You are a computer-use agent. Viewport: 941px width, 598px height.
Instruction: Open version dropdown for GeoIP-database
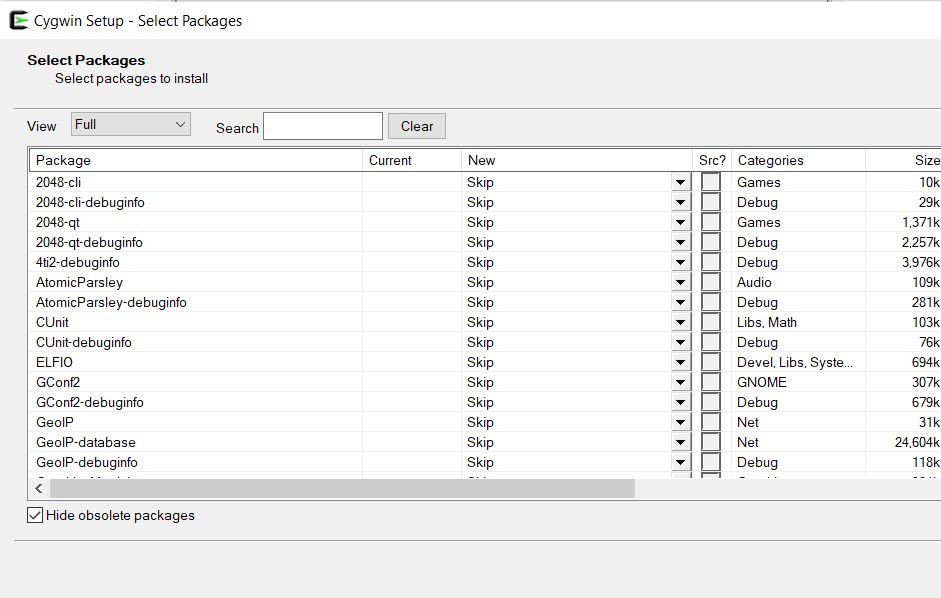point(681,442)
